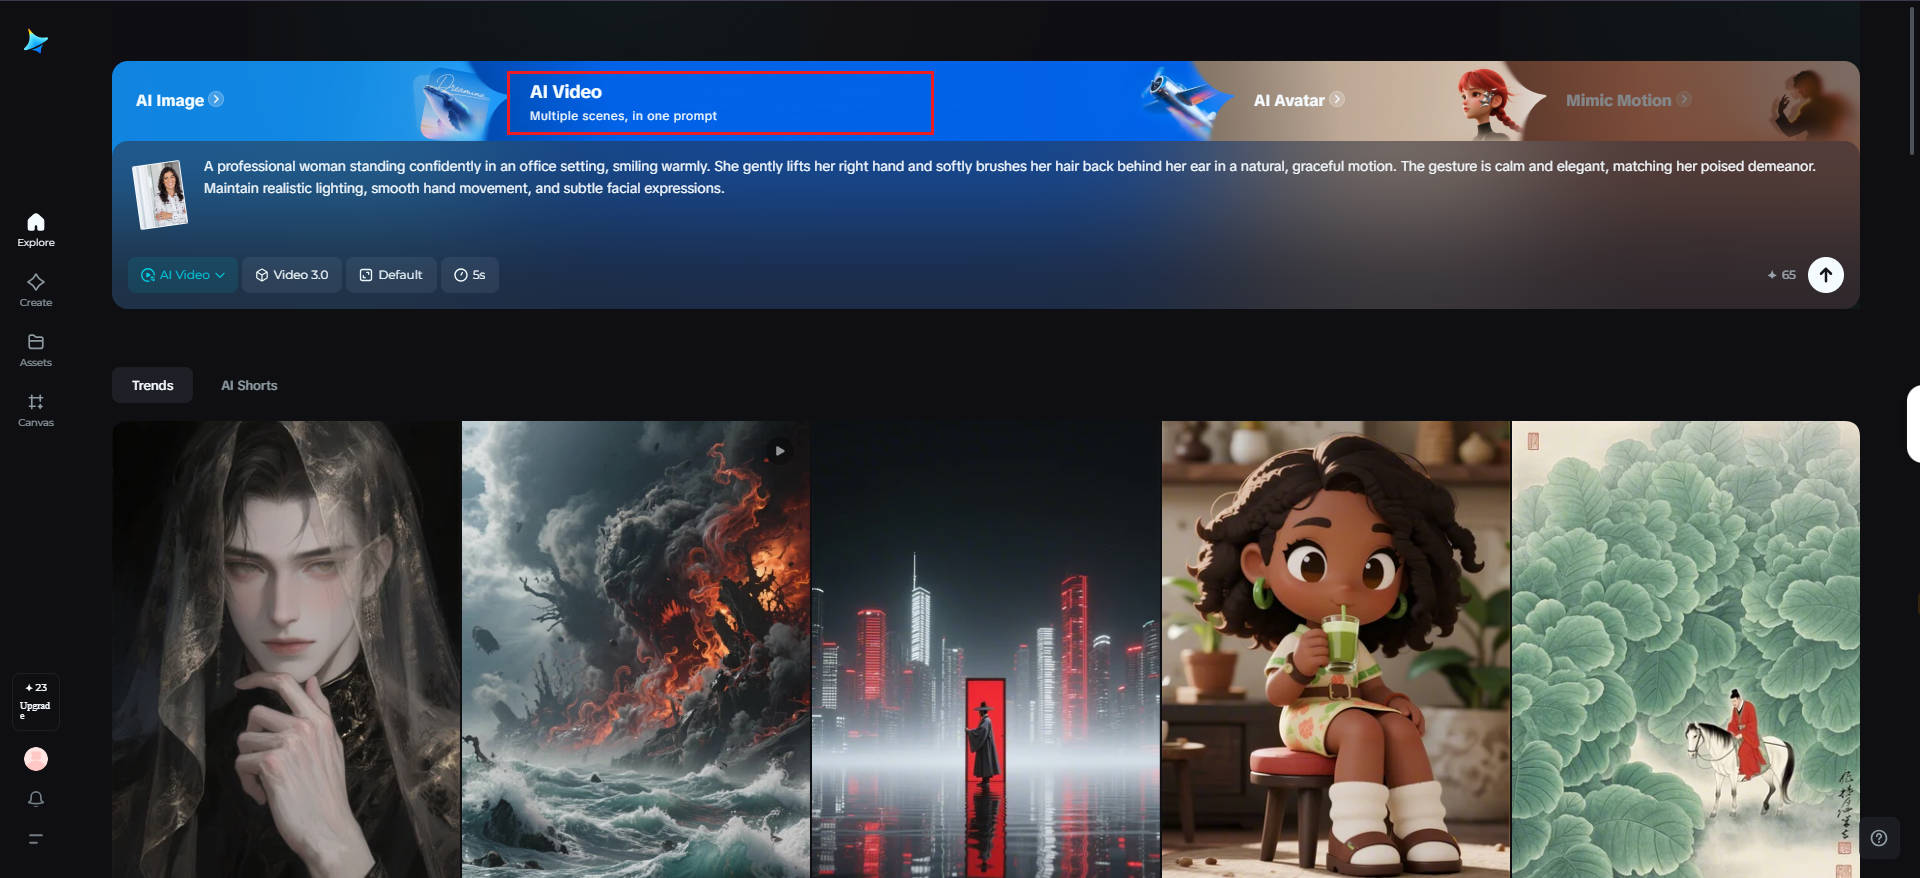Click the 65 credits cost indicator
The width and height of the screenshot is (1920, 878).
[x=1781, y=275]
